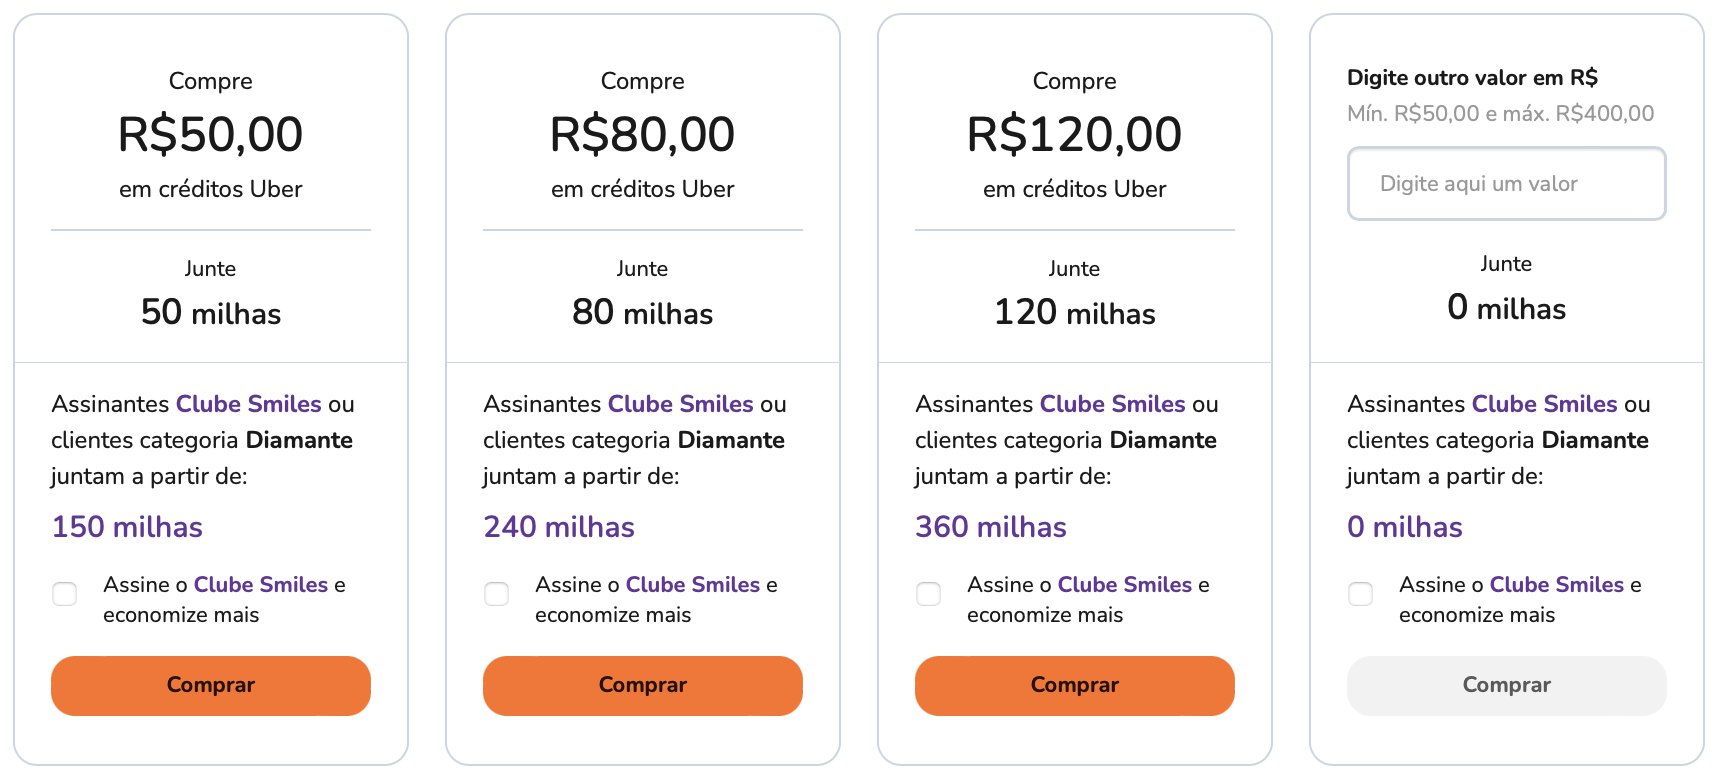Focus the 'Digite aqui um valor' field
The width and height of the screenshot is (1716, 778).
(x=1507, y=183)
